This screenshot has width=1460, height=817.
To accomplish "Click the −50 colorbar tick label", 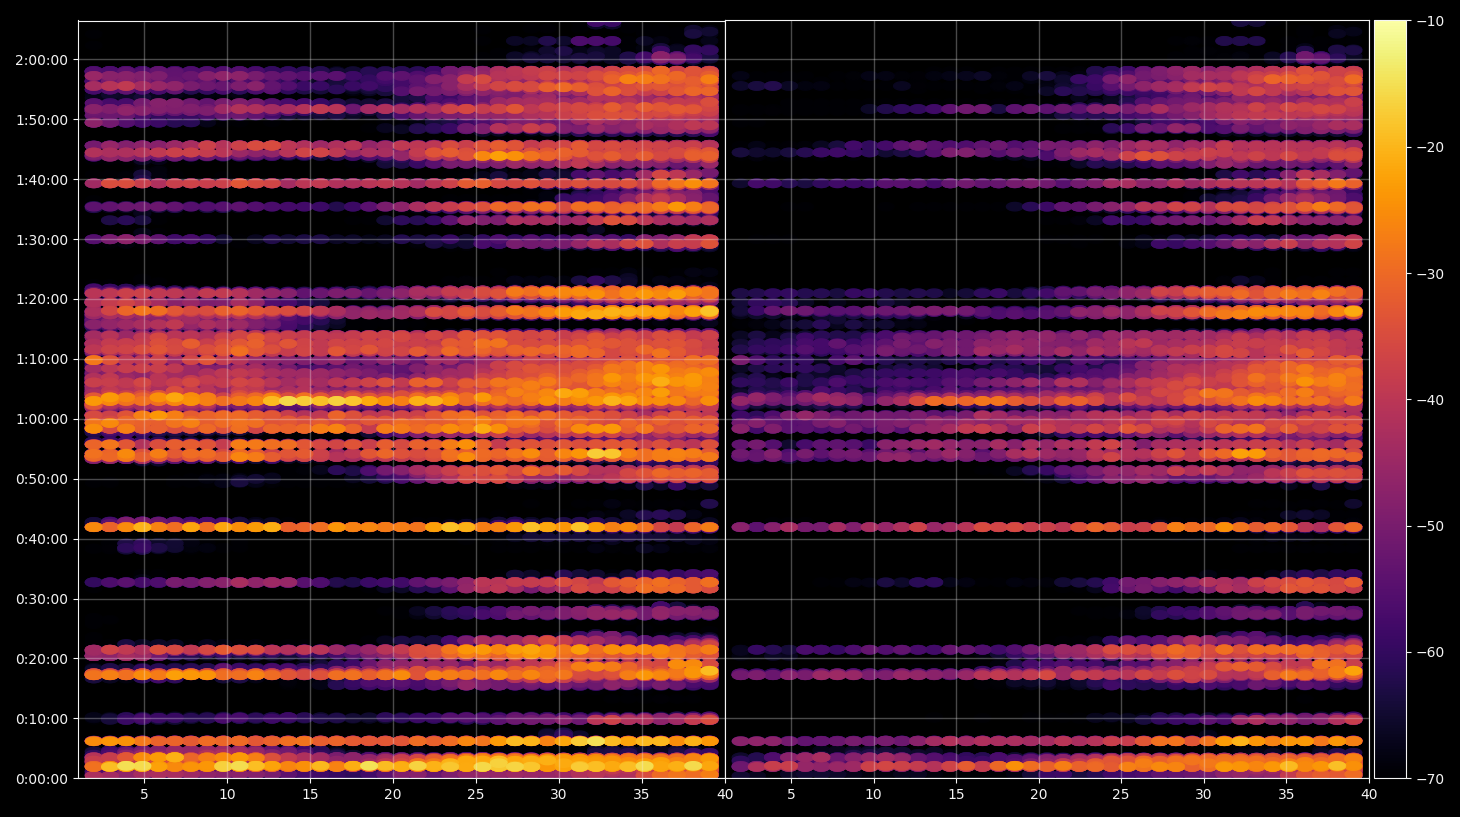I will [x=1431, y=526].
